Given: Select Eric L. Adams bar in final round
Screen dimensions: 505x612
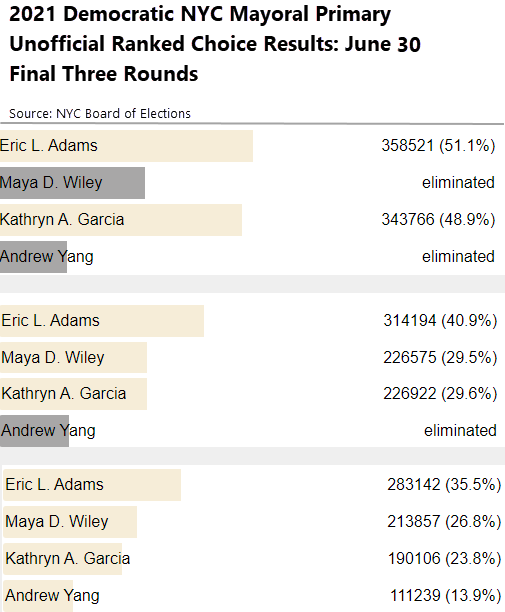Looking at the screenshot, I should [x=126, y=146].
